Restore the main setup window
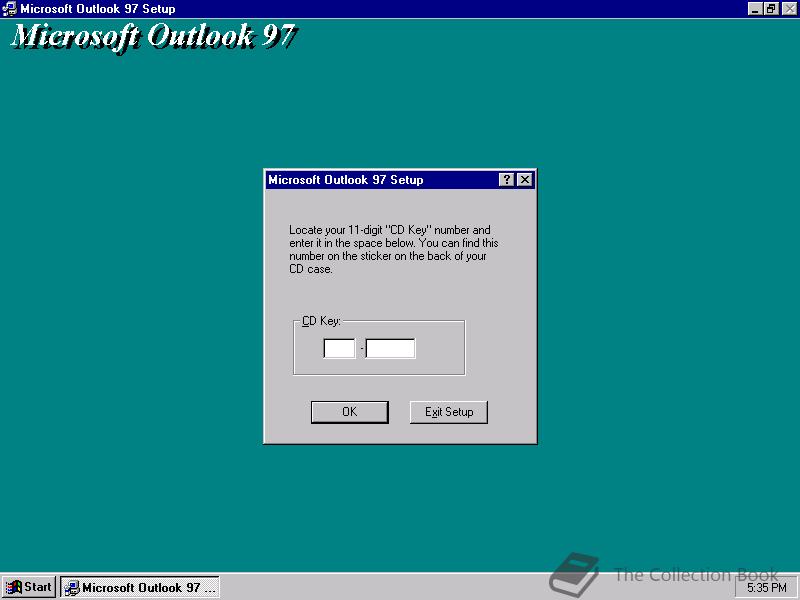800x600 pixels. click(771, 9)
